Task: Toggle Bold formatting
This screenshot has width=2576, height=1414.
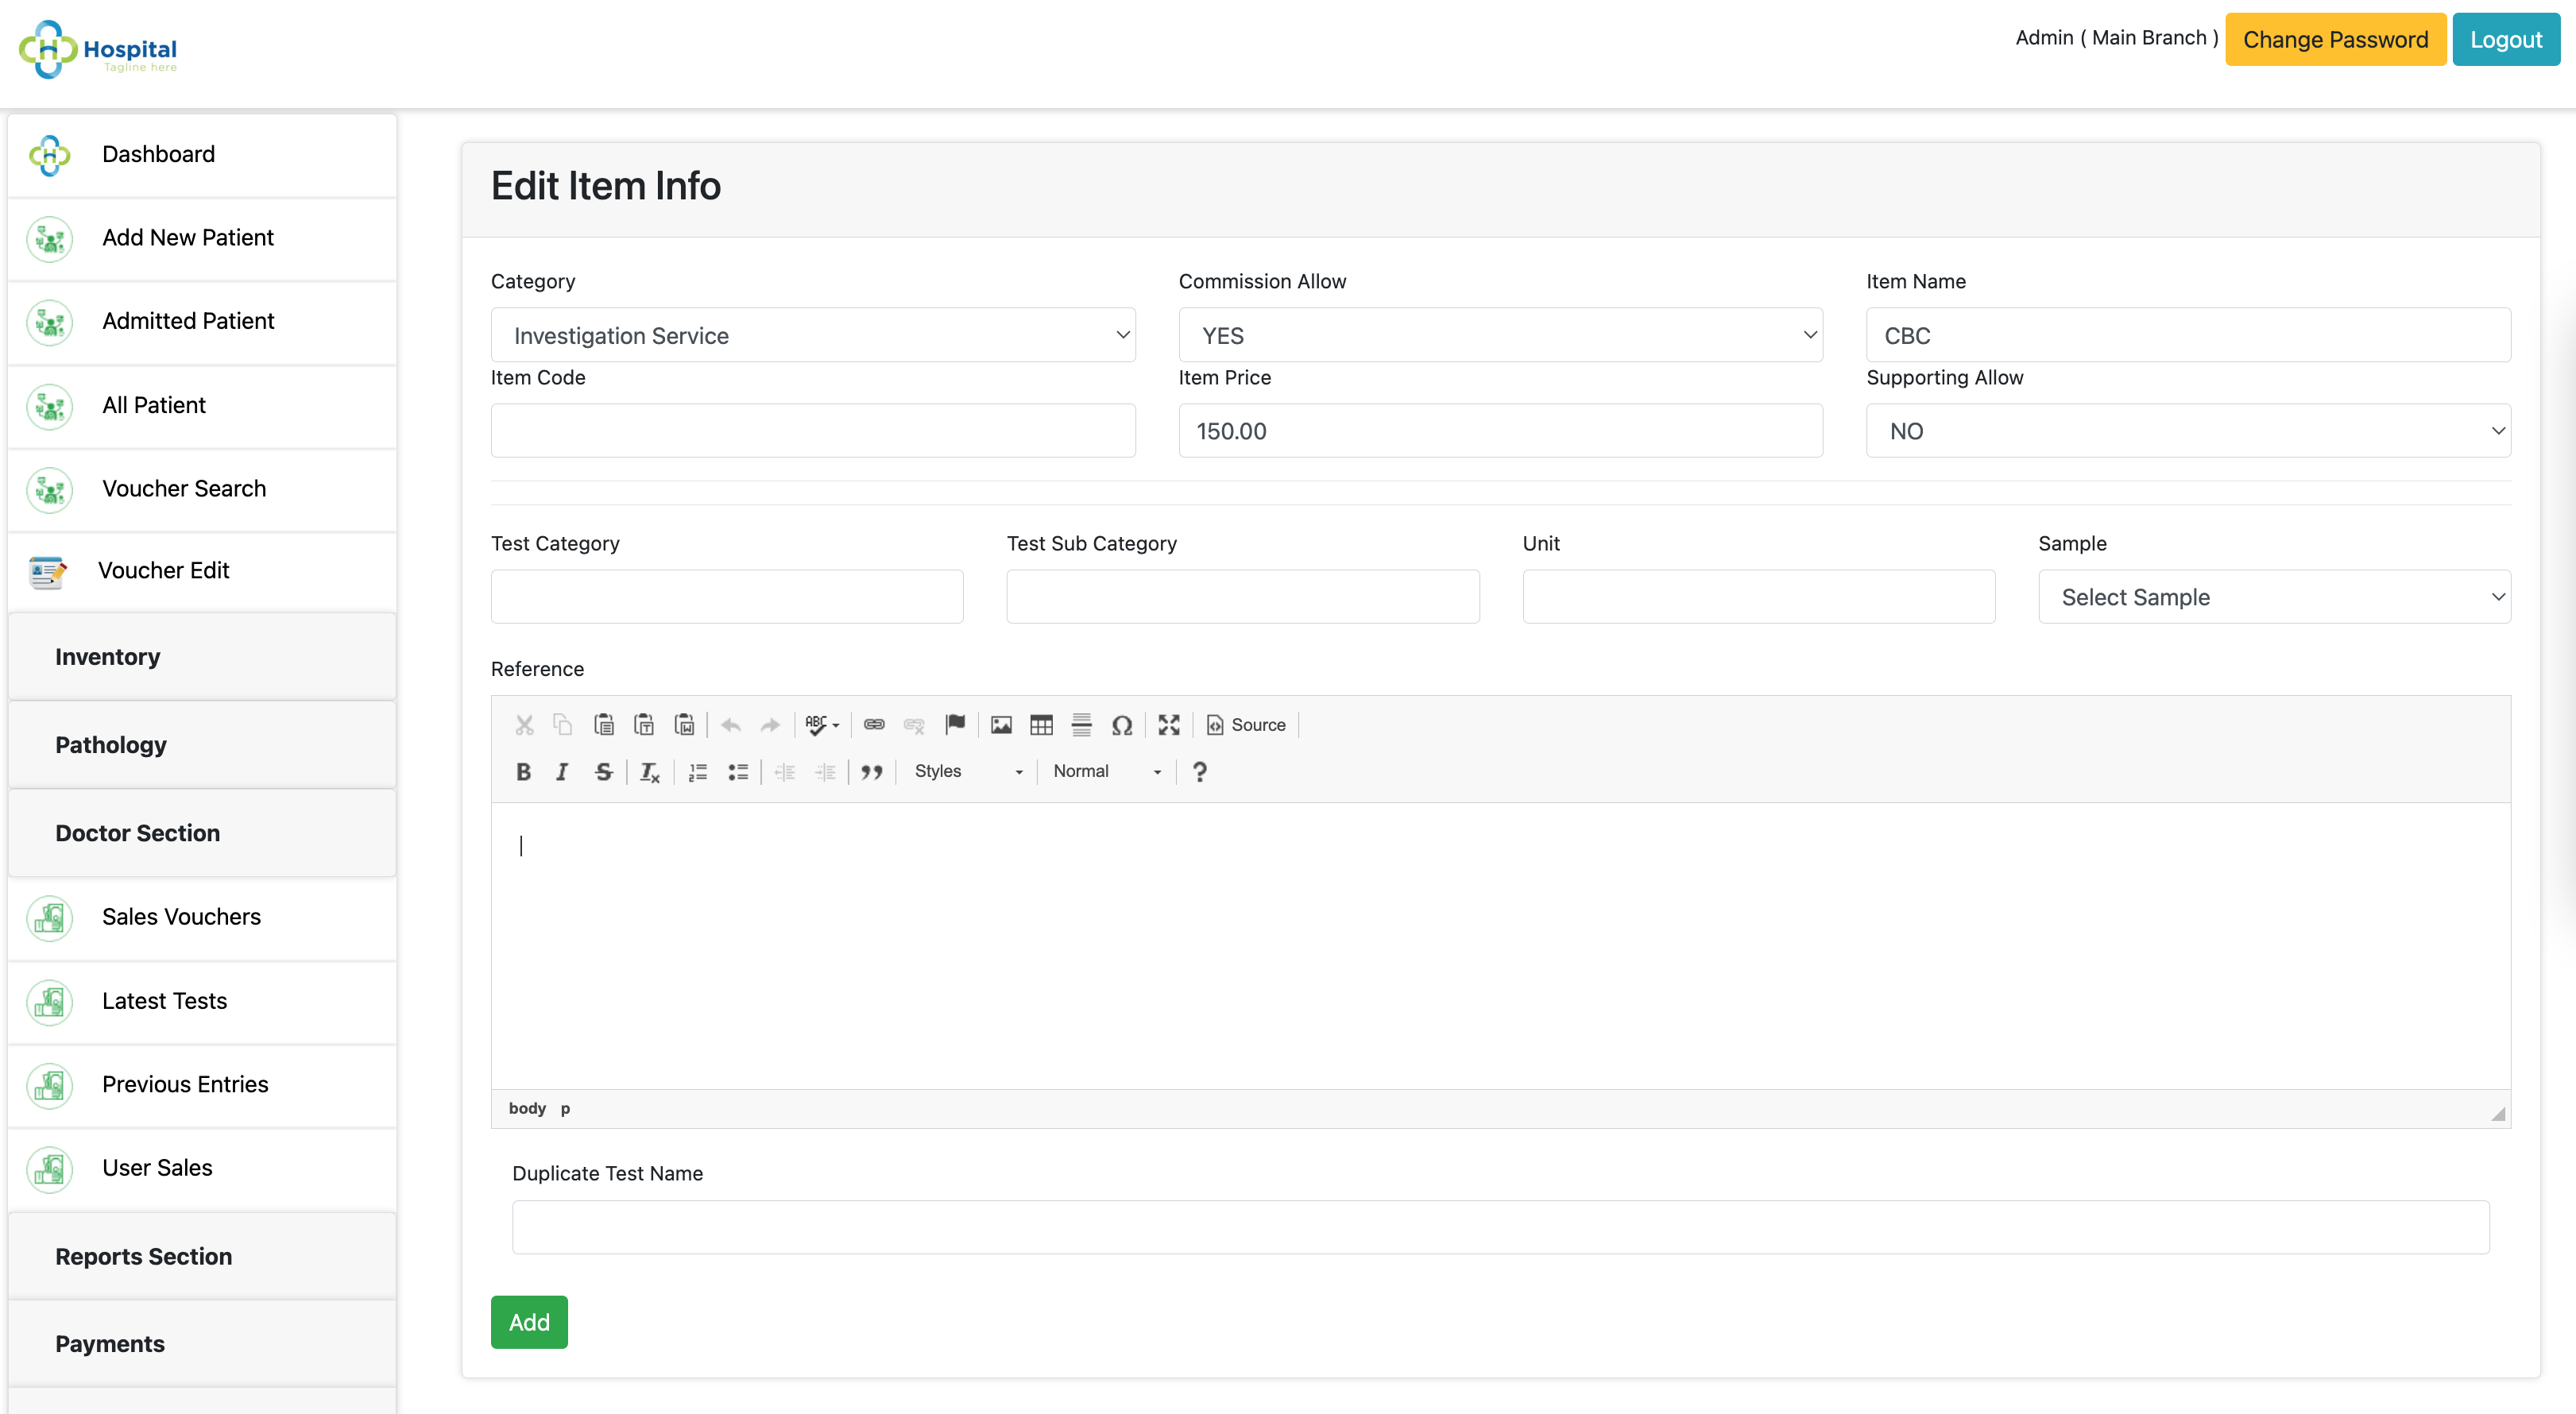Action: click(x=523, y=772)
